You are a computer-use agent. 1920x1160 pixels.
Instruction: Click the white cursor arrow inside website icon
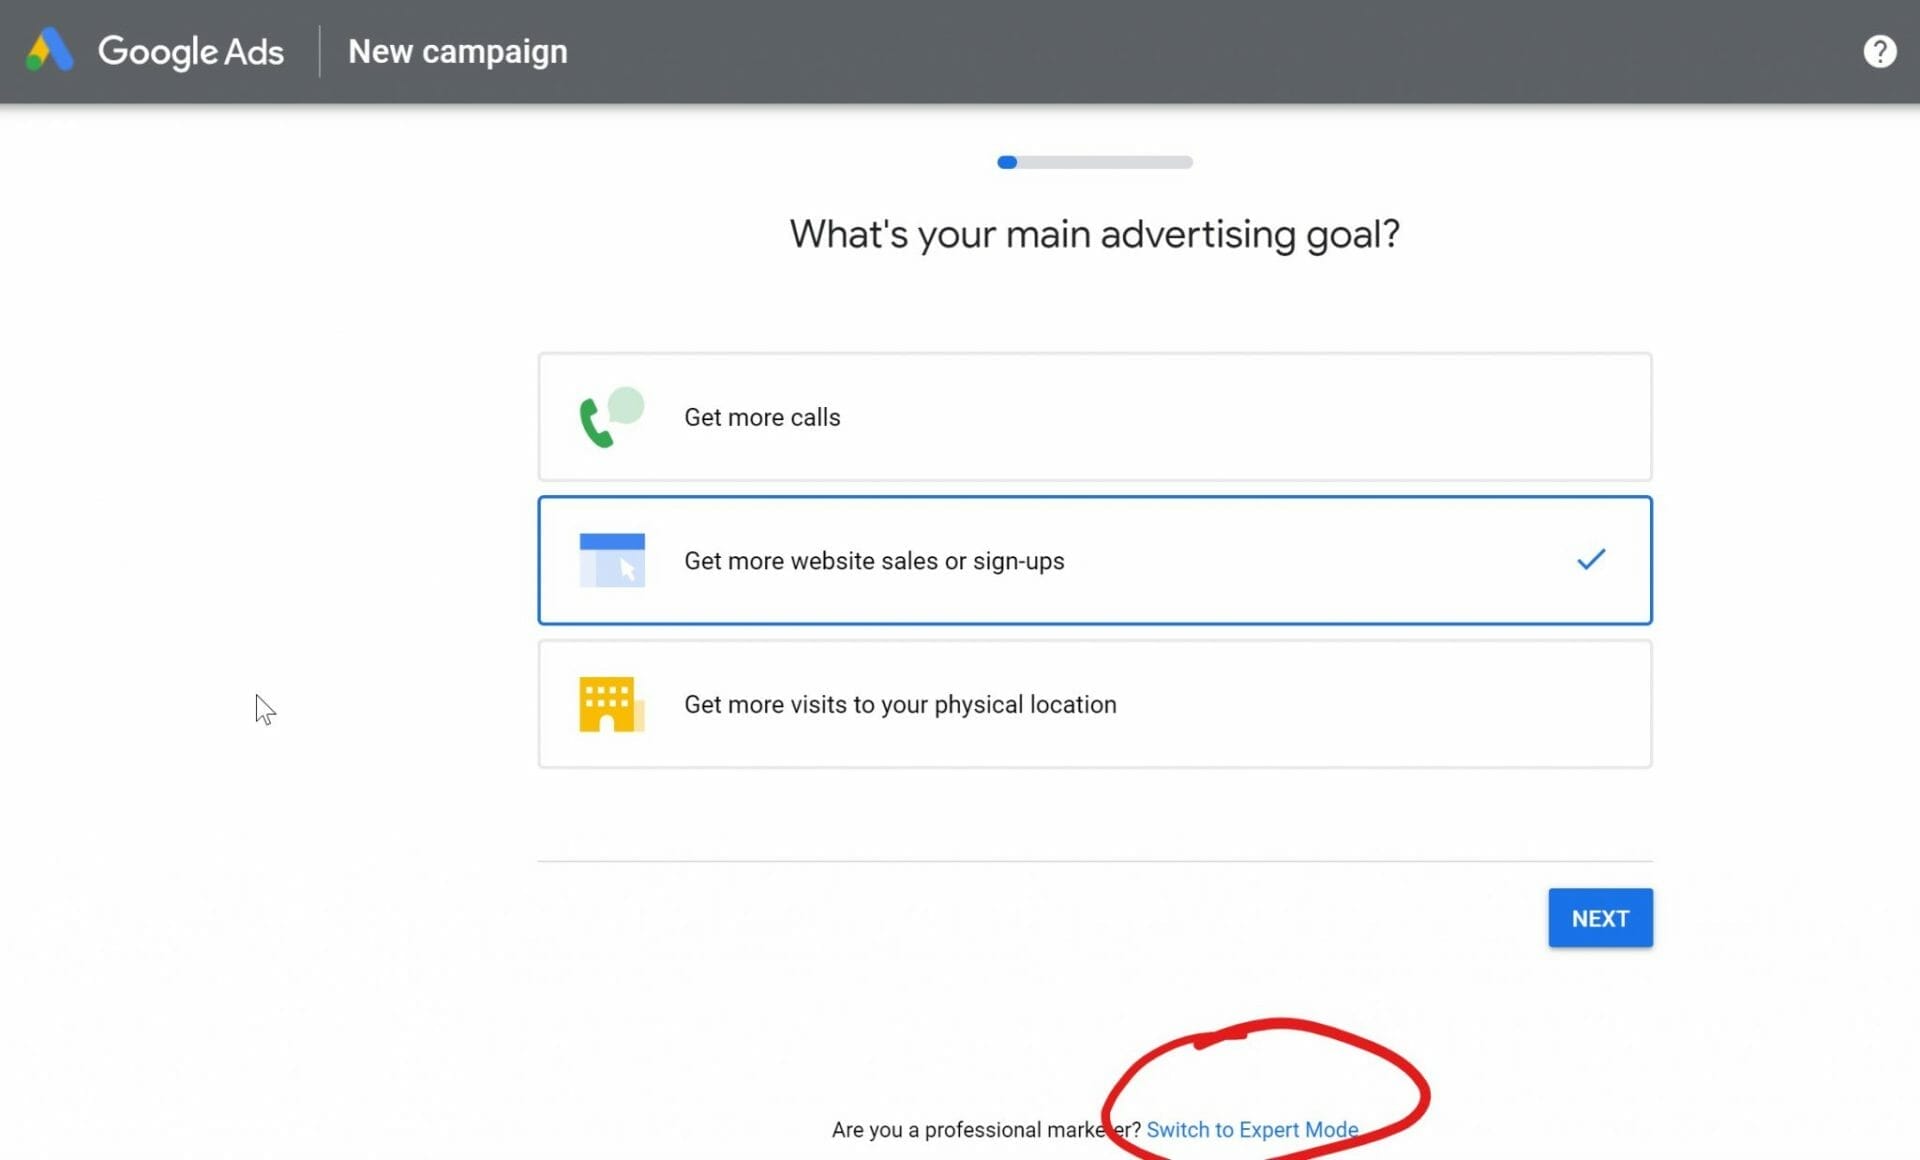pos(627,569)
